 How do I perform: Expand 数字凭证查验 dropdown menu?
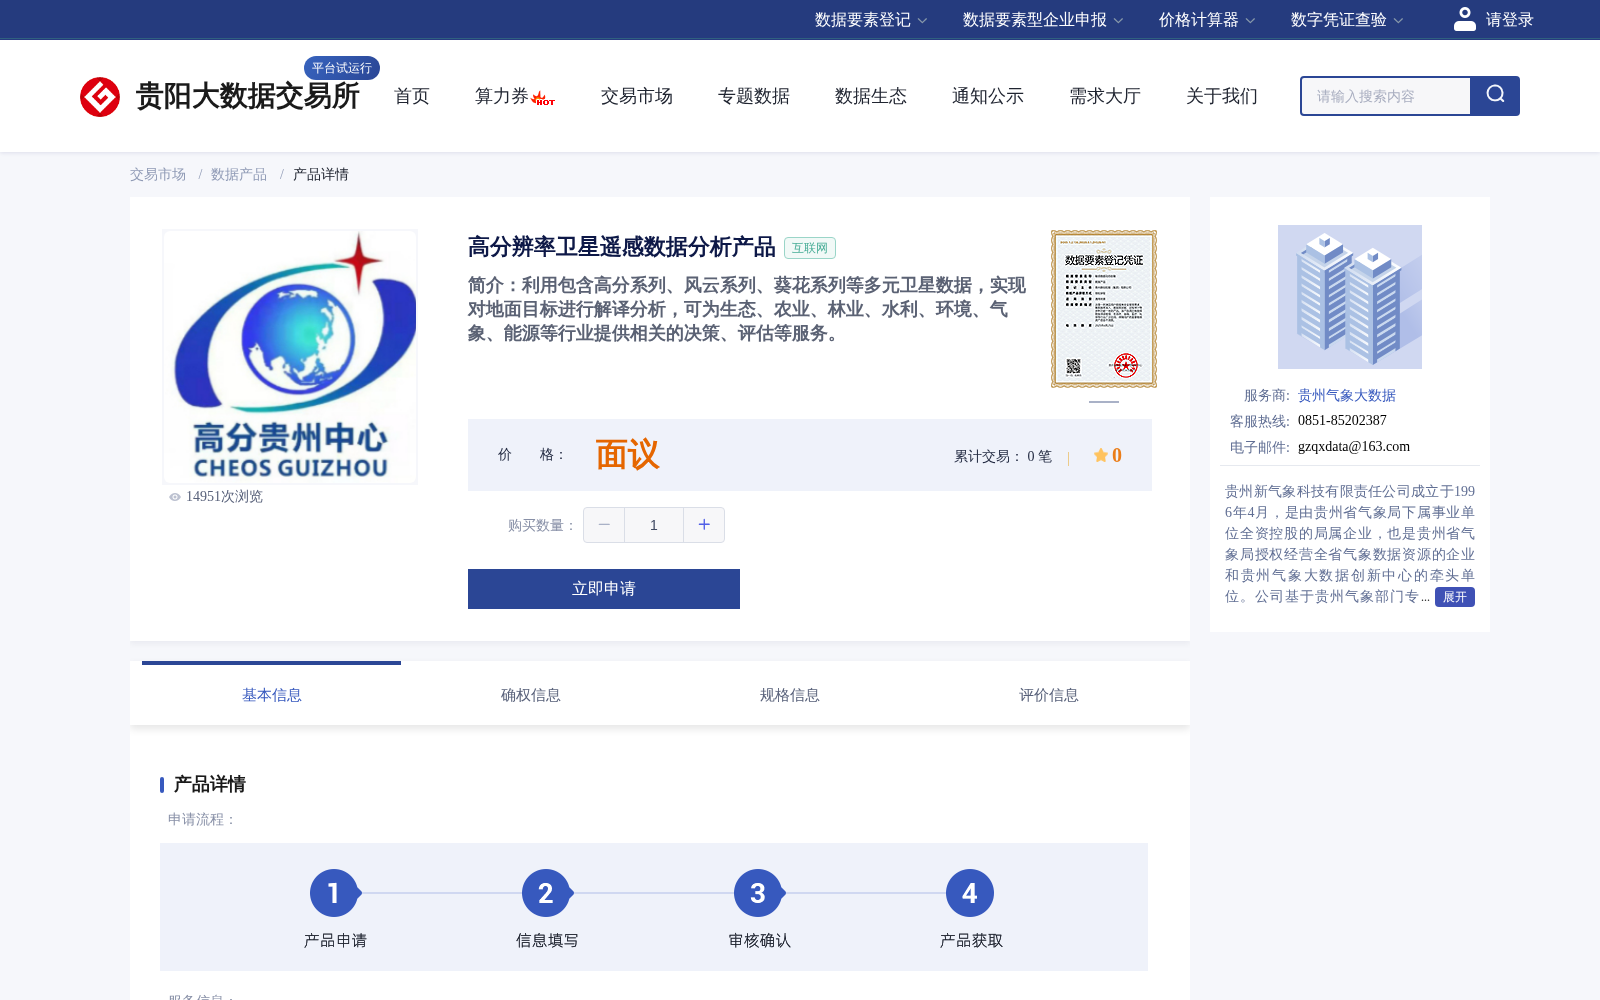coord(1347,20)
